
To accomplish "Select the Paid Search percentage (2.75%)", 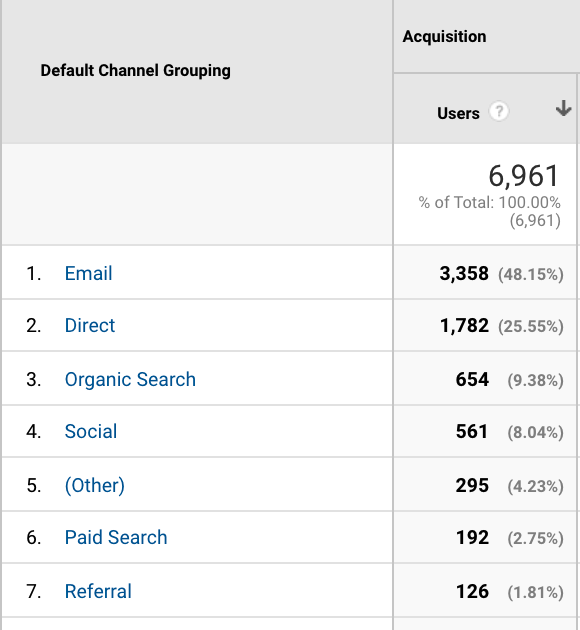I will click(x=535, y=538).
